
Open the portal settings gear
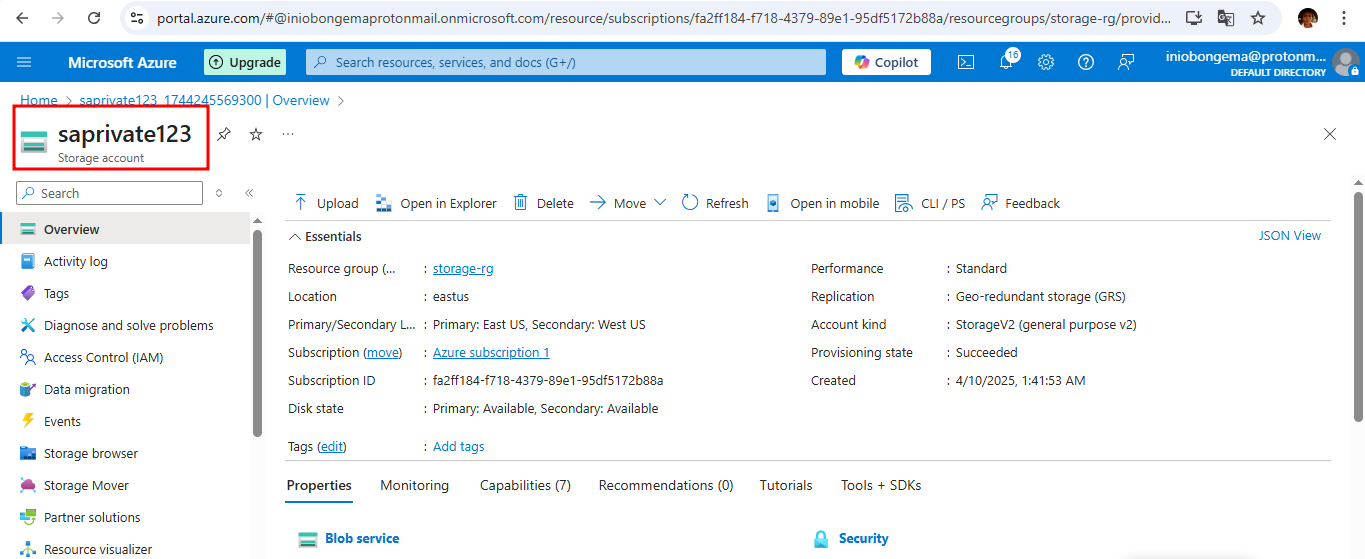1046,62
